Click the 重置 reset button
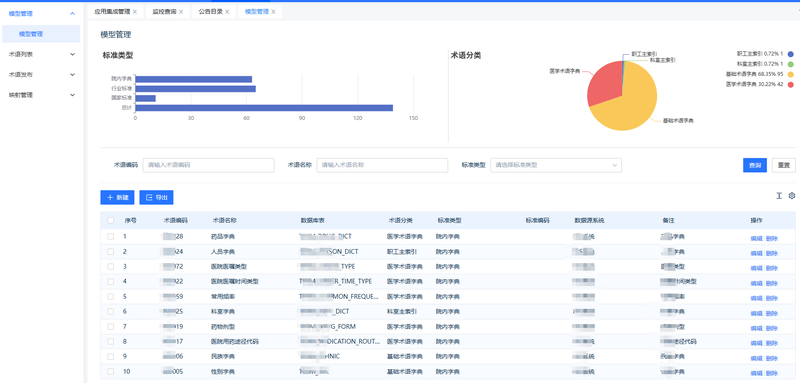The width and height of the screenshot is (800, 383). click(x=784, y=165)
